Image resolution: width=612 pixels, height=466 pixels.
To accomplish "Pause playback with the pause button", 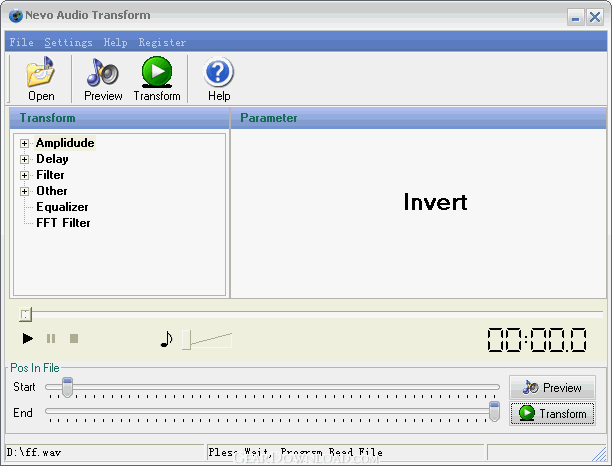I will click(x=51, y=338).
